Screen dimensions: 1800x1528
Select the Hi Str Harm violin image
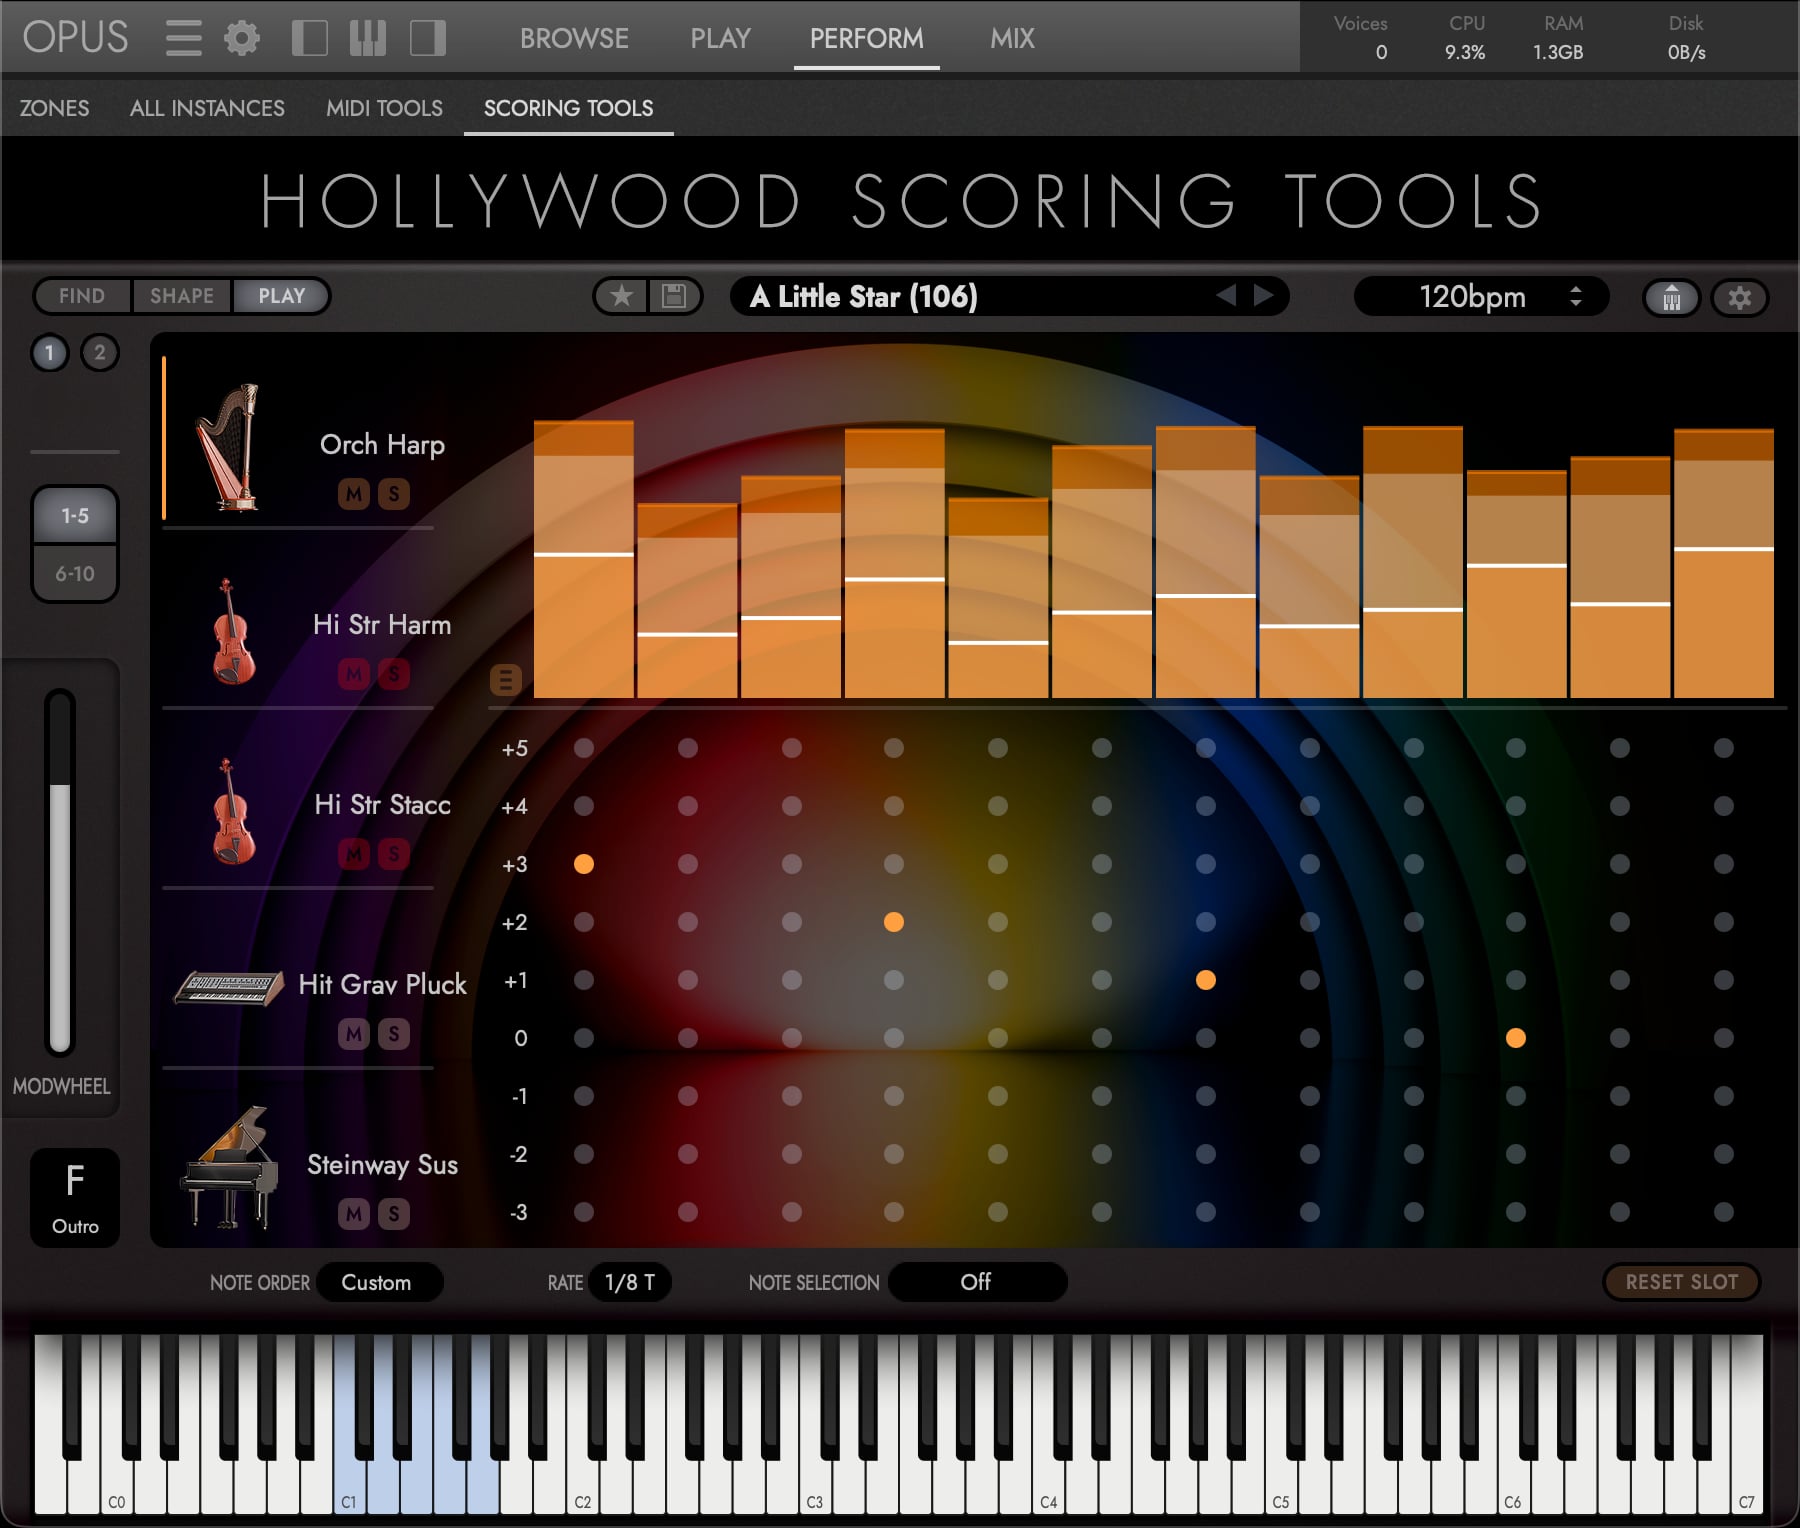click(x=232, y=631)
